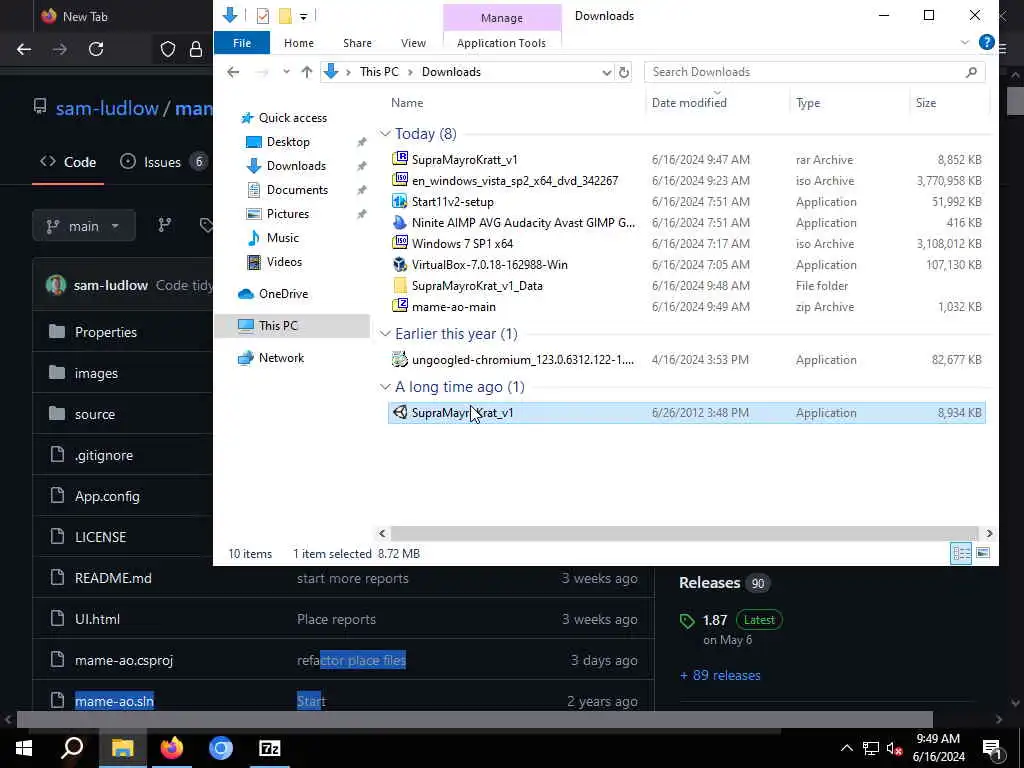Click the search magnifier in Explorer
The height and width of the screenshot is (768, 1024).
(x=971, y=72)
